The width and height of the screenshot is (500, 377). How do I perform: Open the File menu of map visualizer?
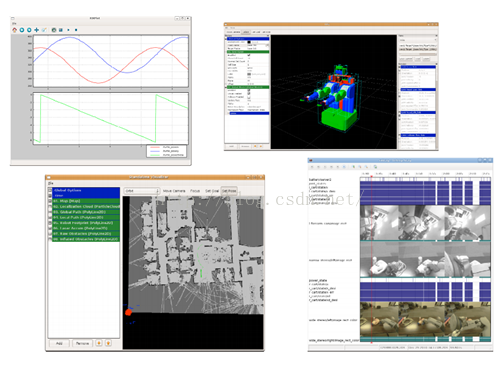pyautogui.click(x=50, y=183)
